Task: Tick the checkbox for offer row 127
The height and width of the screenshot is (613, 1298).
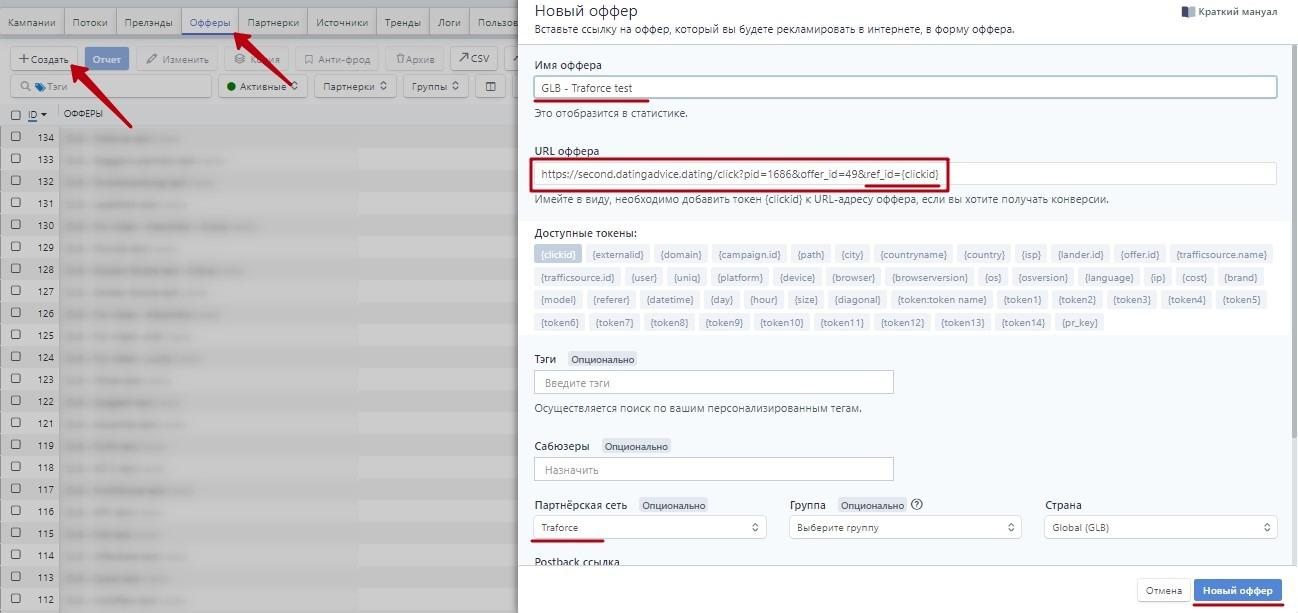Action: 16,291
